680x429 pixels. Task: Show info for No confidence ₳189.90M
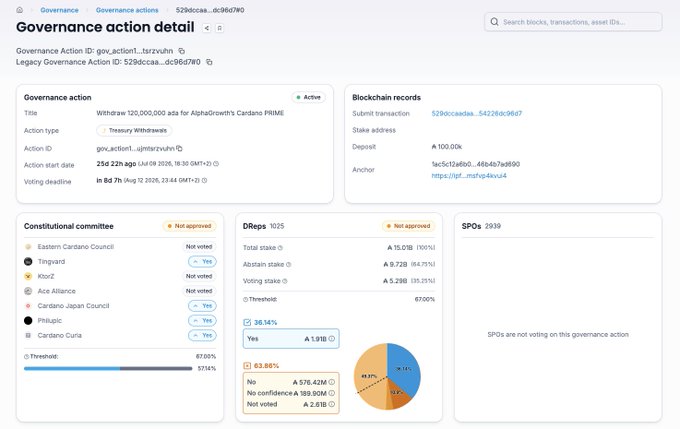(332, 393)
